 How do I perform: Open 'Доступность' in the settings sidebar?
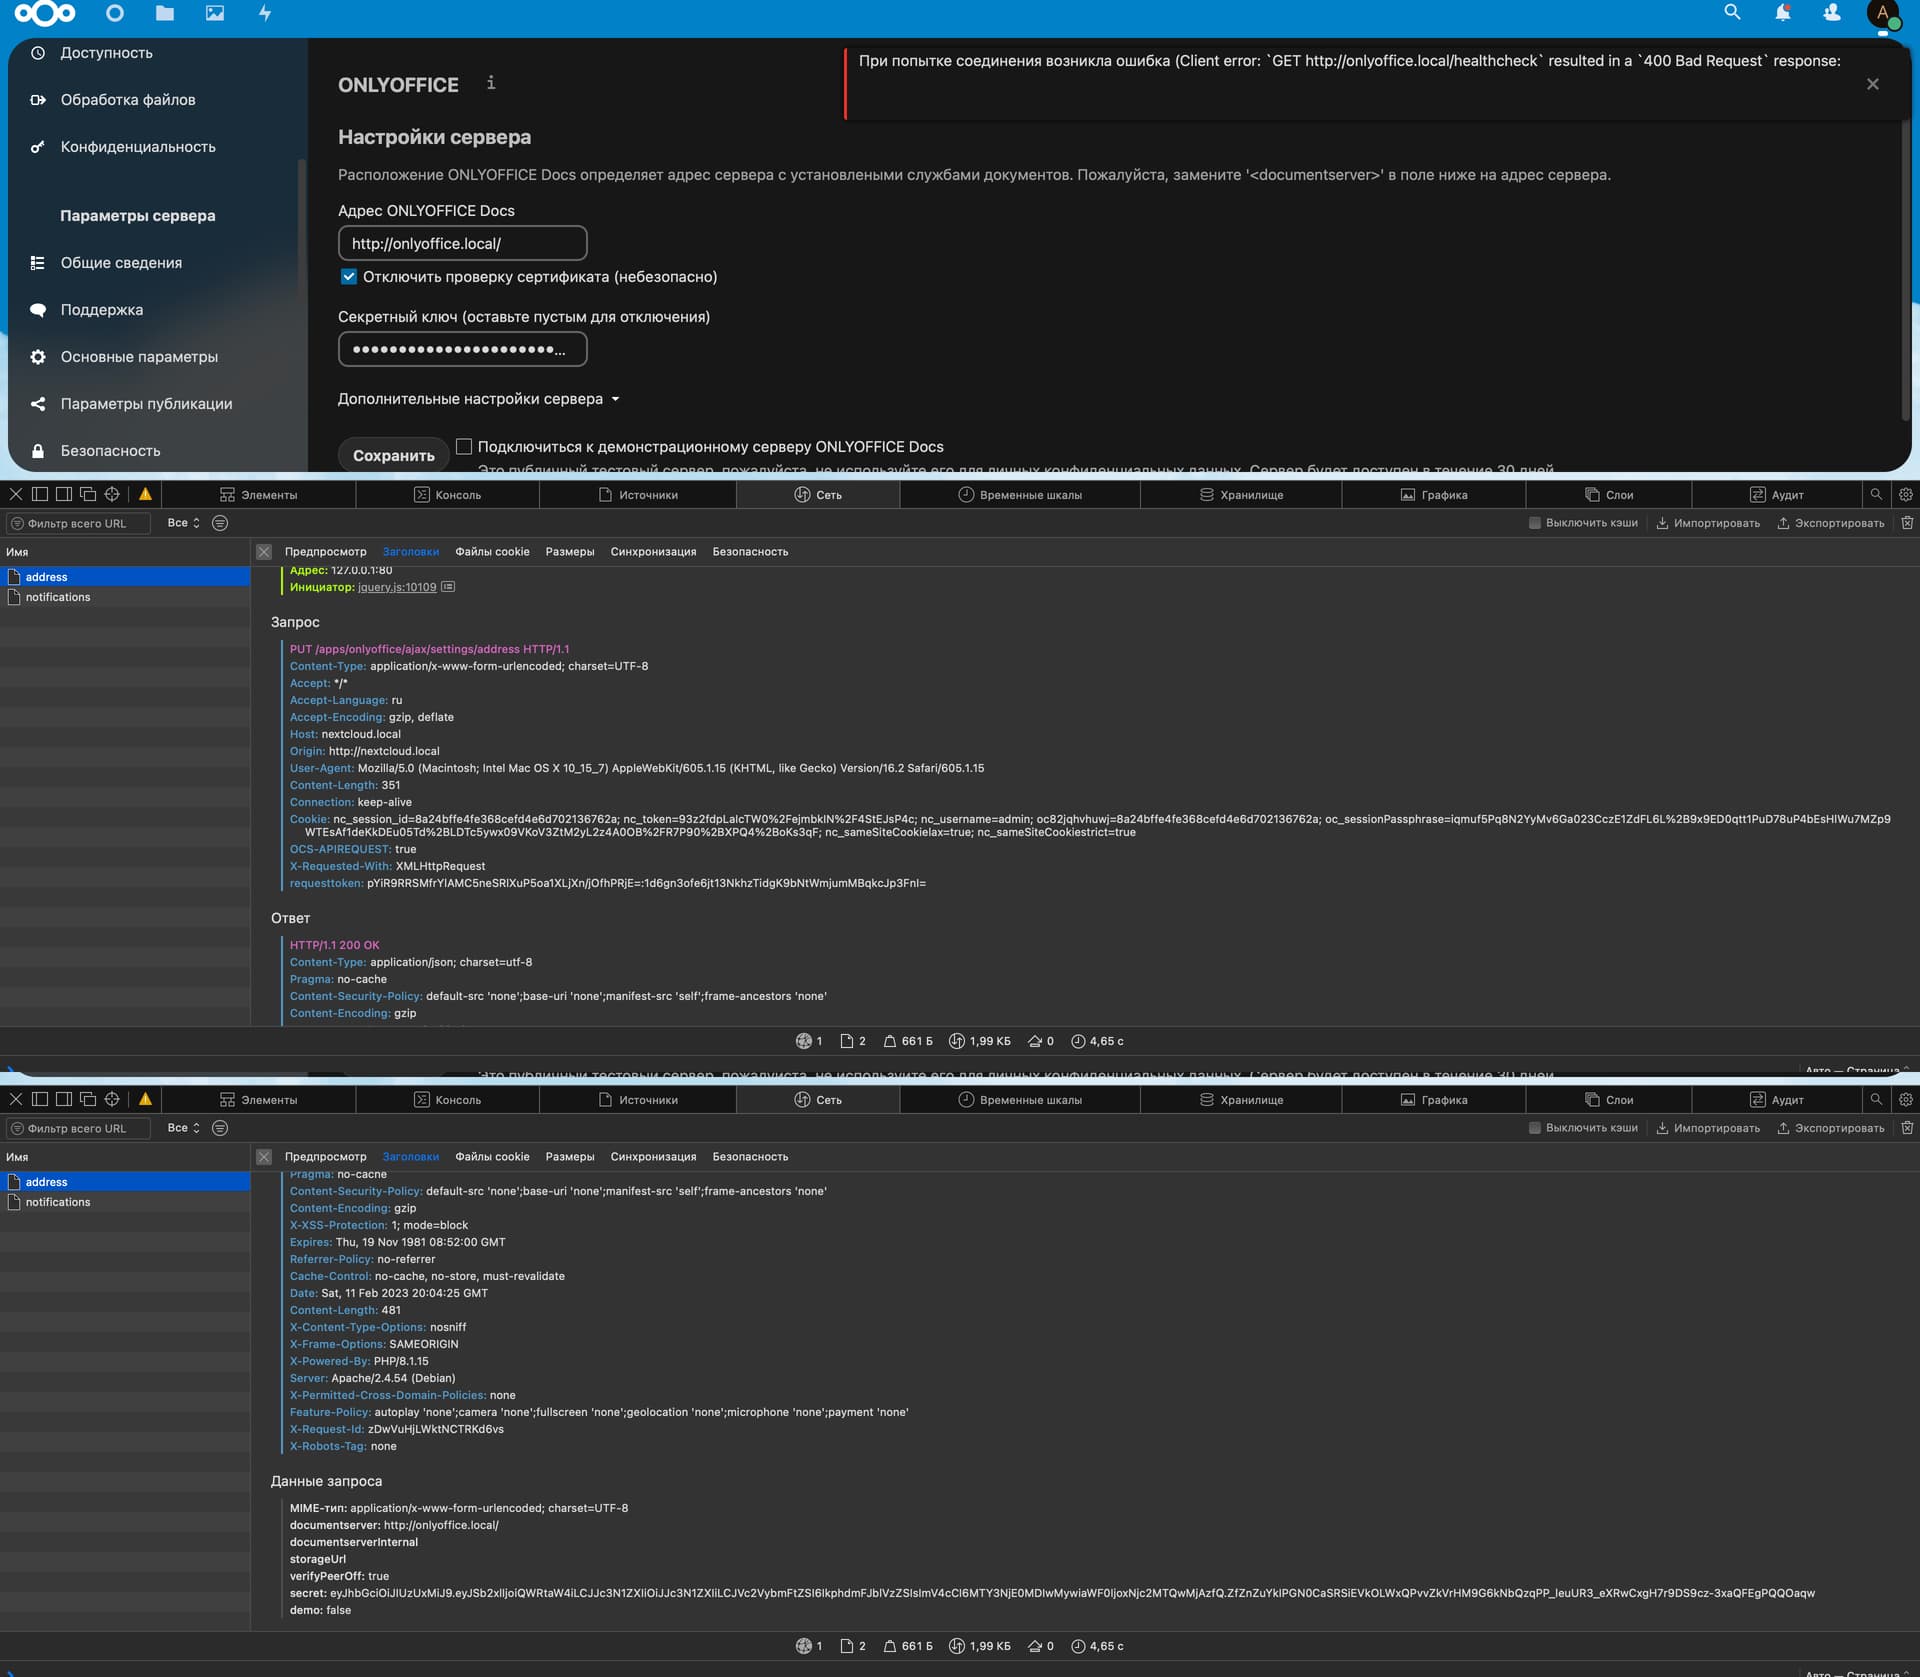[106, 53]
